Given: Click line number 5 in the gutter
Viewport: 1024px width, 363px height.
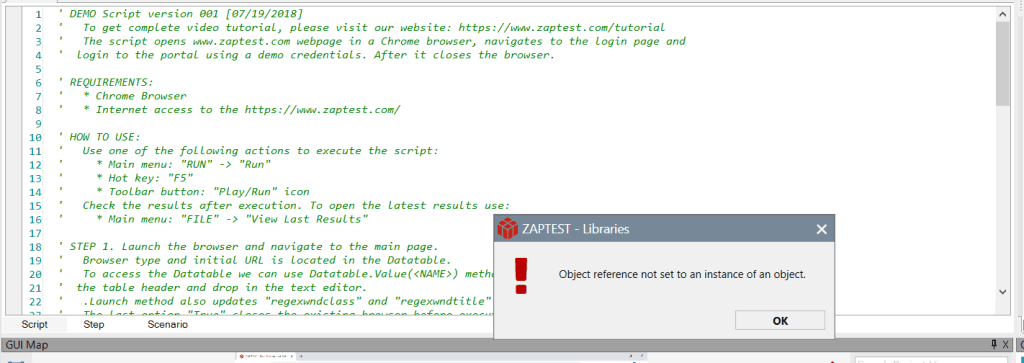Looking at the screenshot, I should [x=39, y=69].
